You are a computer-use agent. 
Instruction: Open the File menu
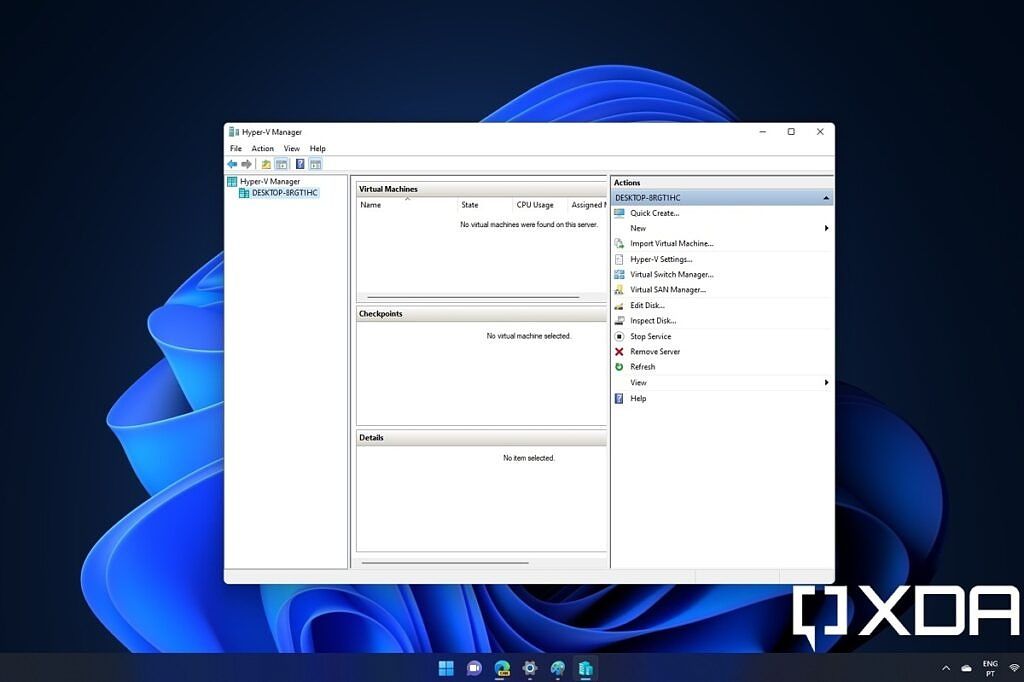[235, 147]
